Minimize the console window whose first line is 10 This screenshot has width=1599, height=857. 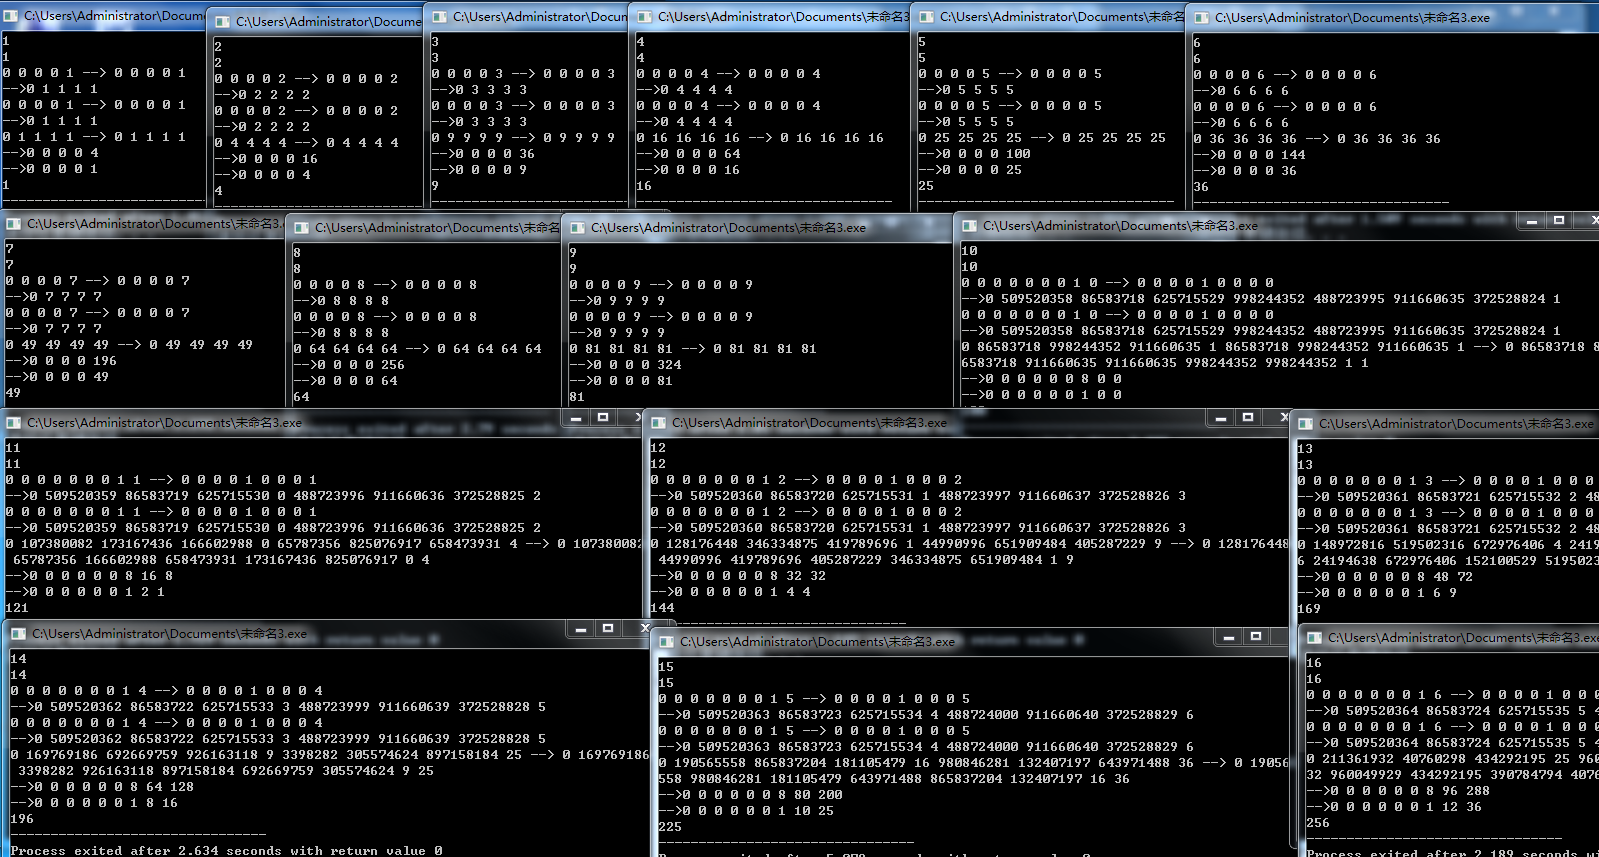tap(1531, 221)
